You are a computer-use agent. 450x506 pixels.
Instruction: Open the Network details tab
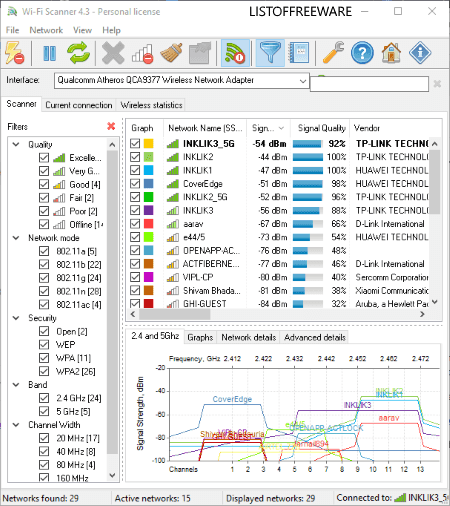coord(249,337)
